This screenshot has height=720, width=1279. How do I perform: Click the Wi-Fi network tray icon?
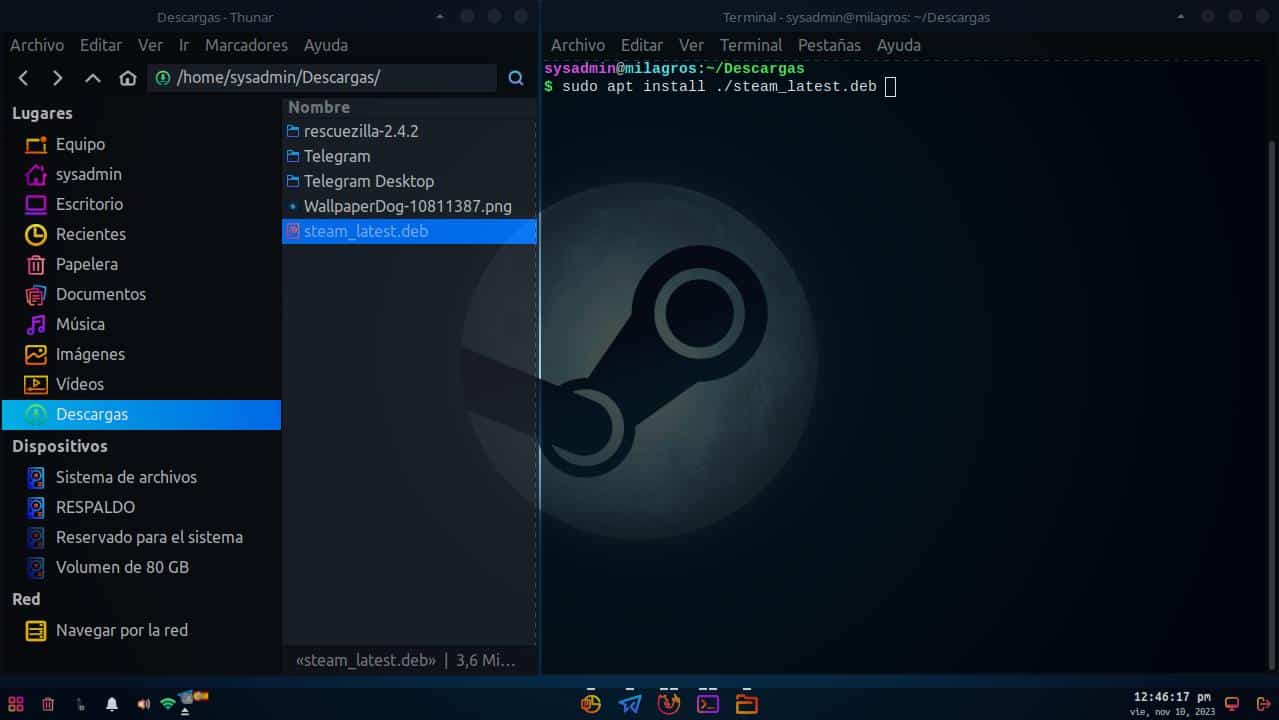coord(168,704)
